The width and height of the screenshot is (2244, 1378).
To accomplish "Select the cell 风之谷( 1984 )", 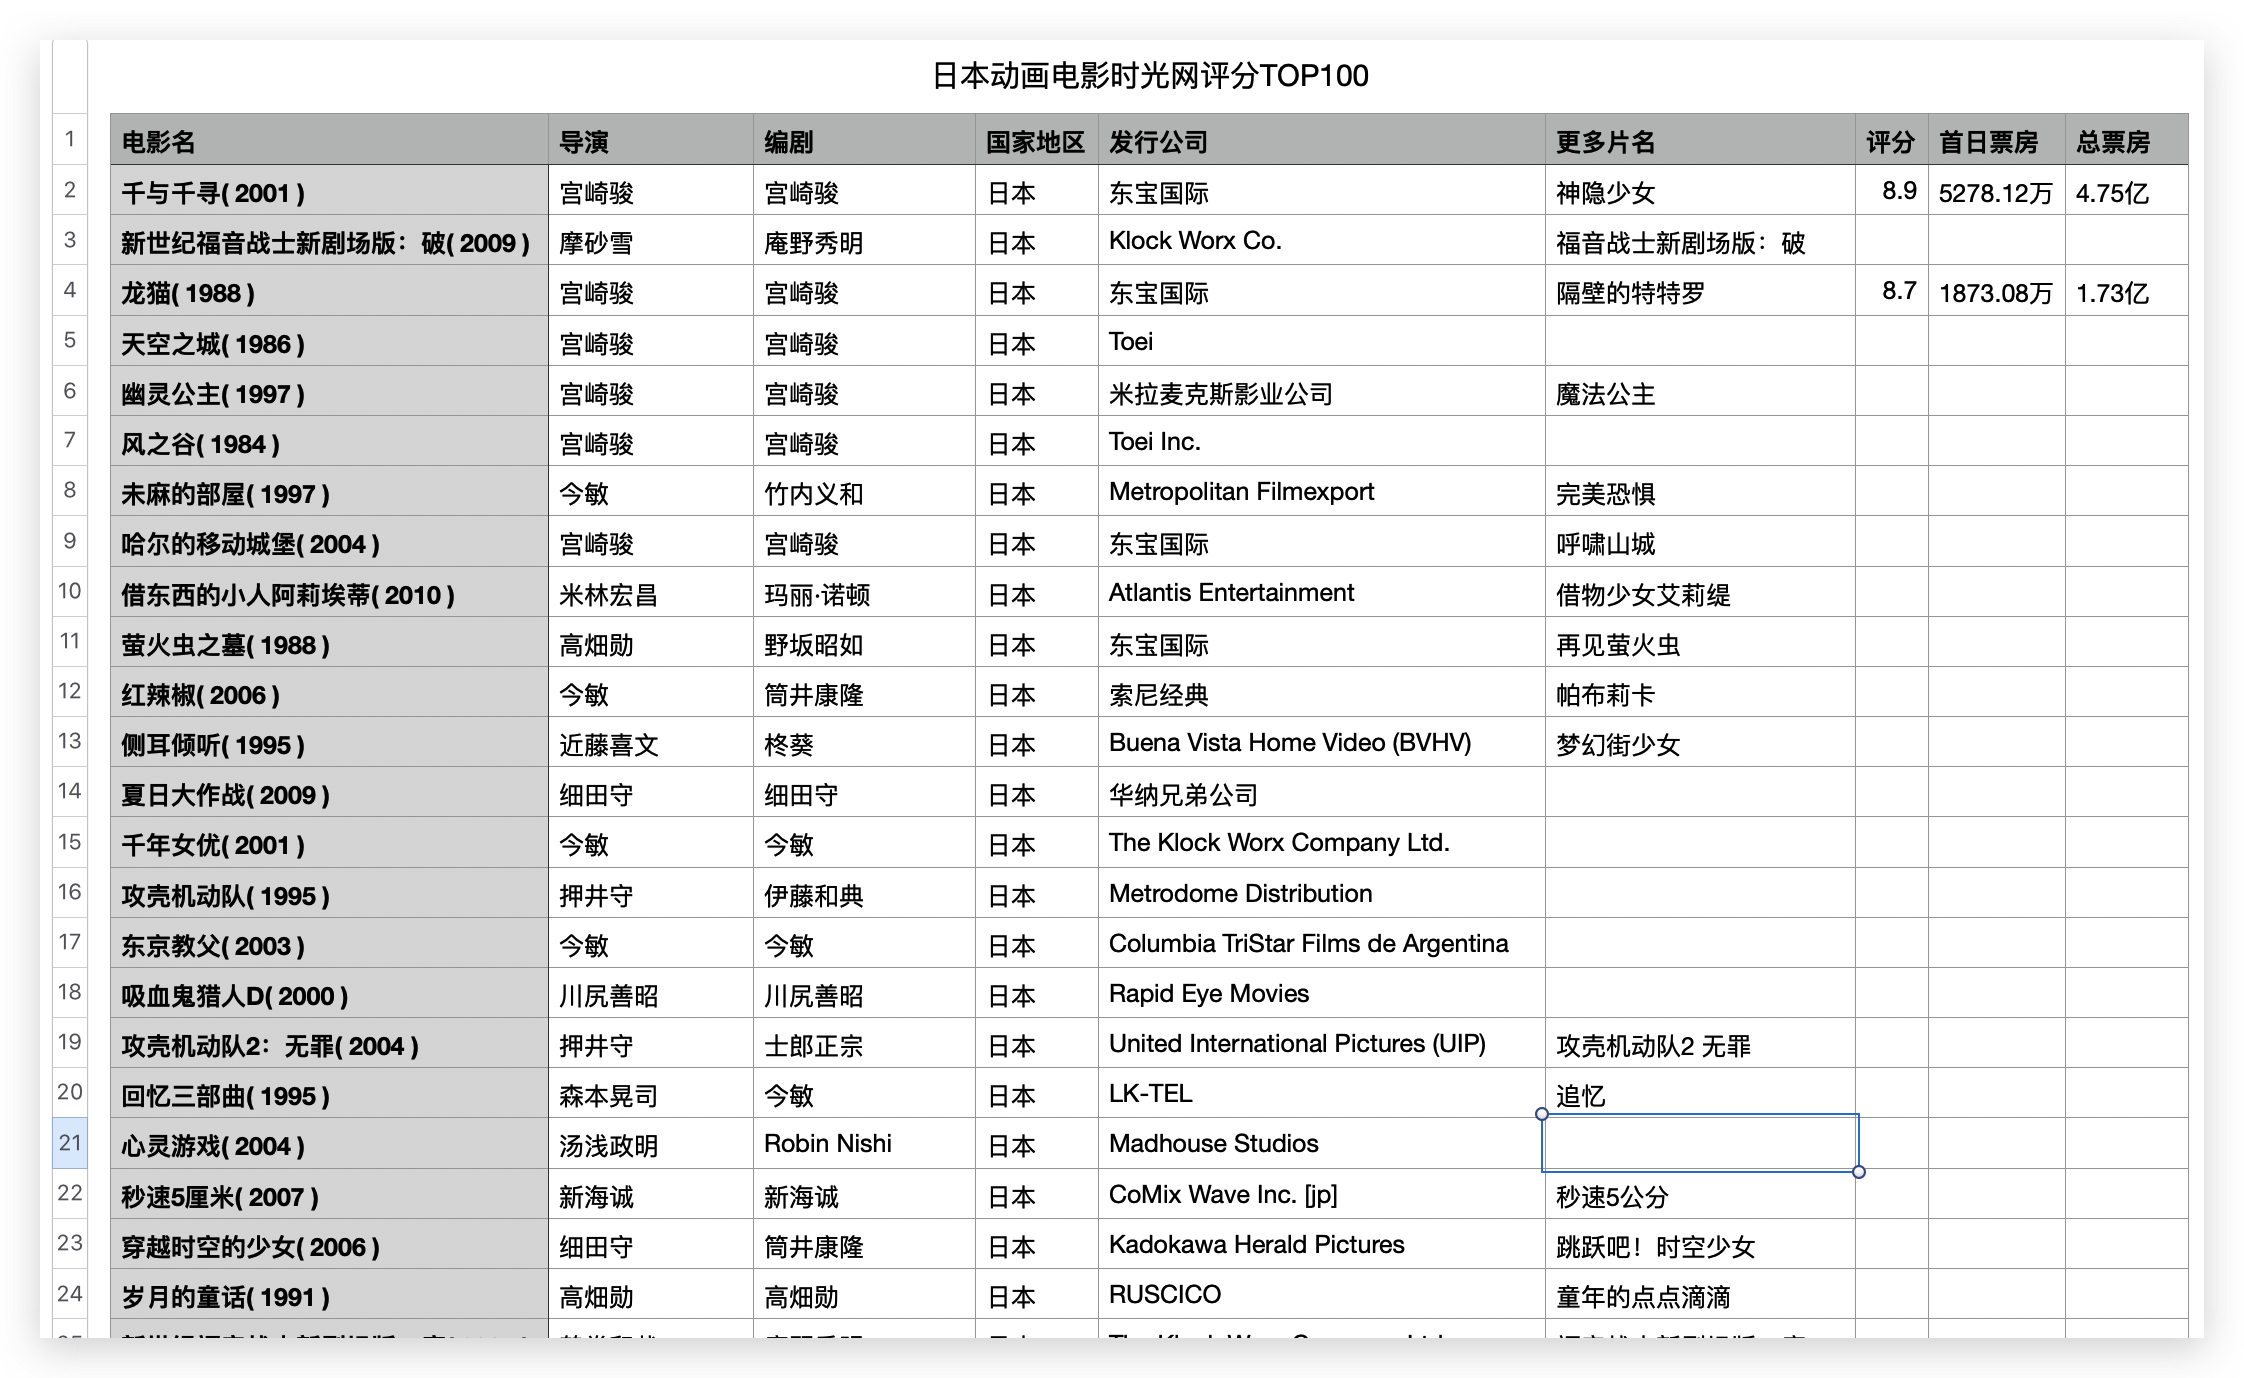I will click(x=329, y=442).
